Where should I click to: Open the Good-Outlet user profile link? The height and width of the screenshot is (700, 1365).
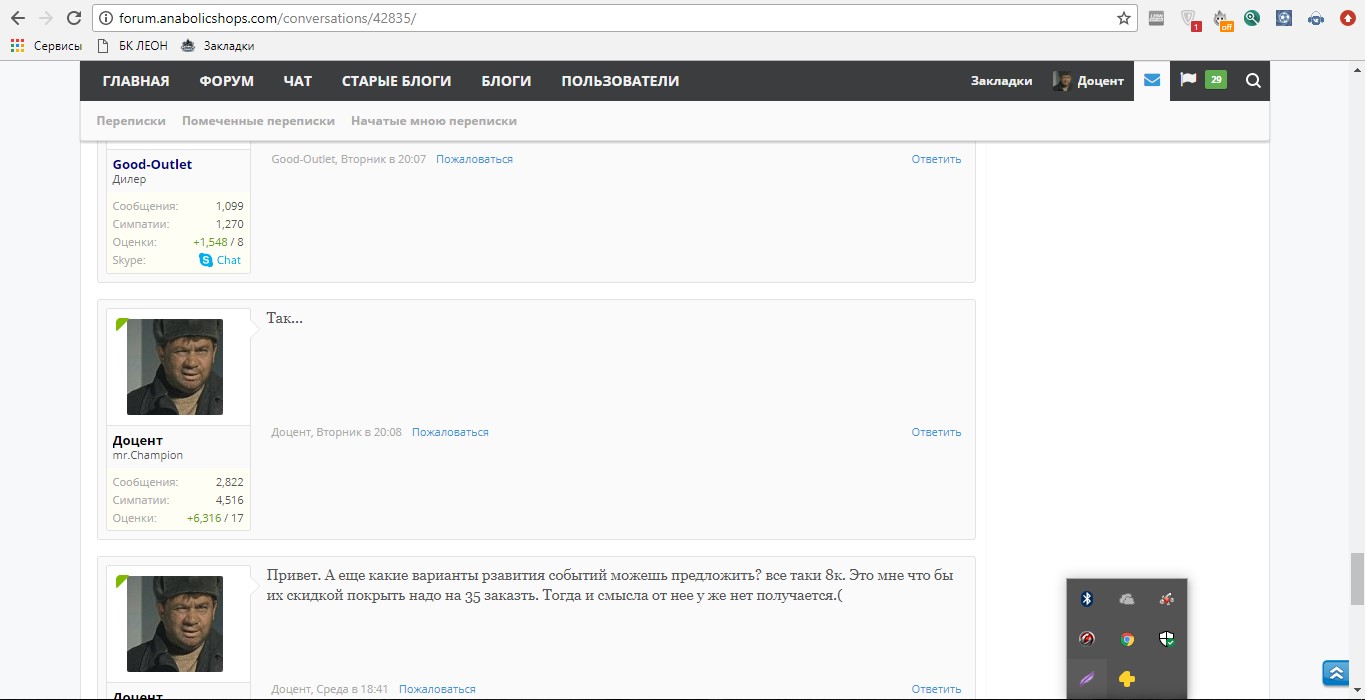point(152,165)
